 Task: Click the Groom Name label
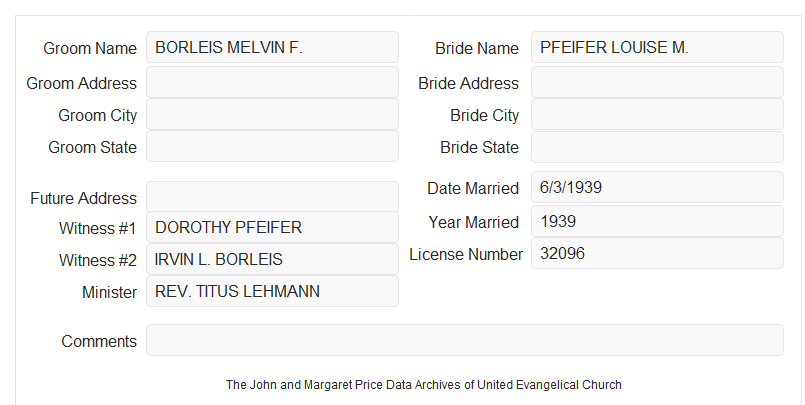tap(90, 48)
